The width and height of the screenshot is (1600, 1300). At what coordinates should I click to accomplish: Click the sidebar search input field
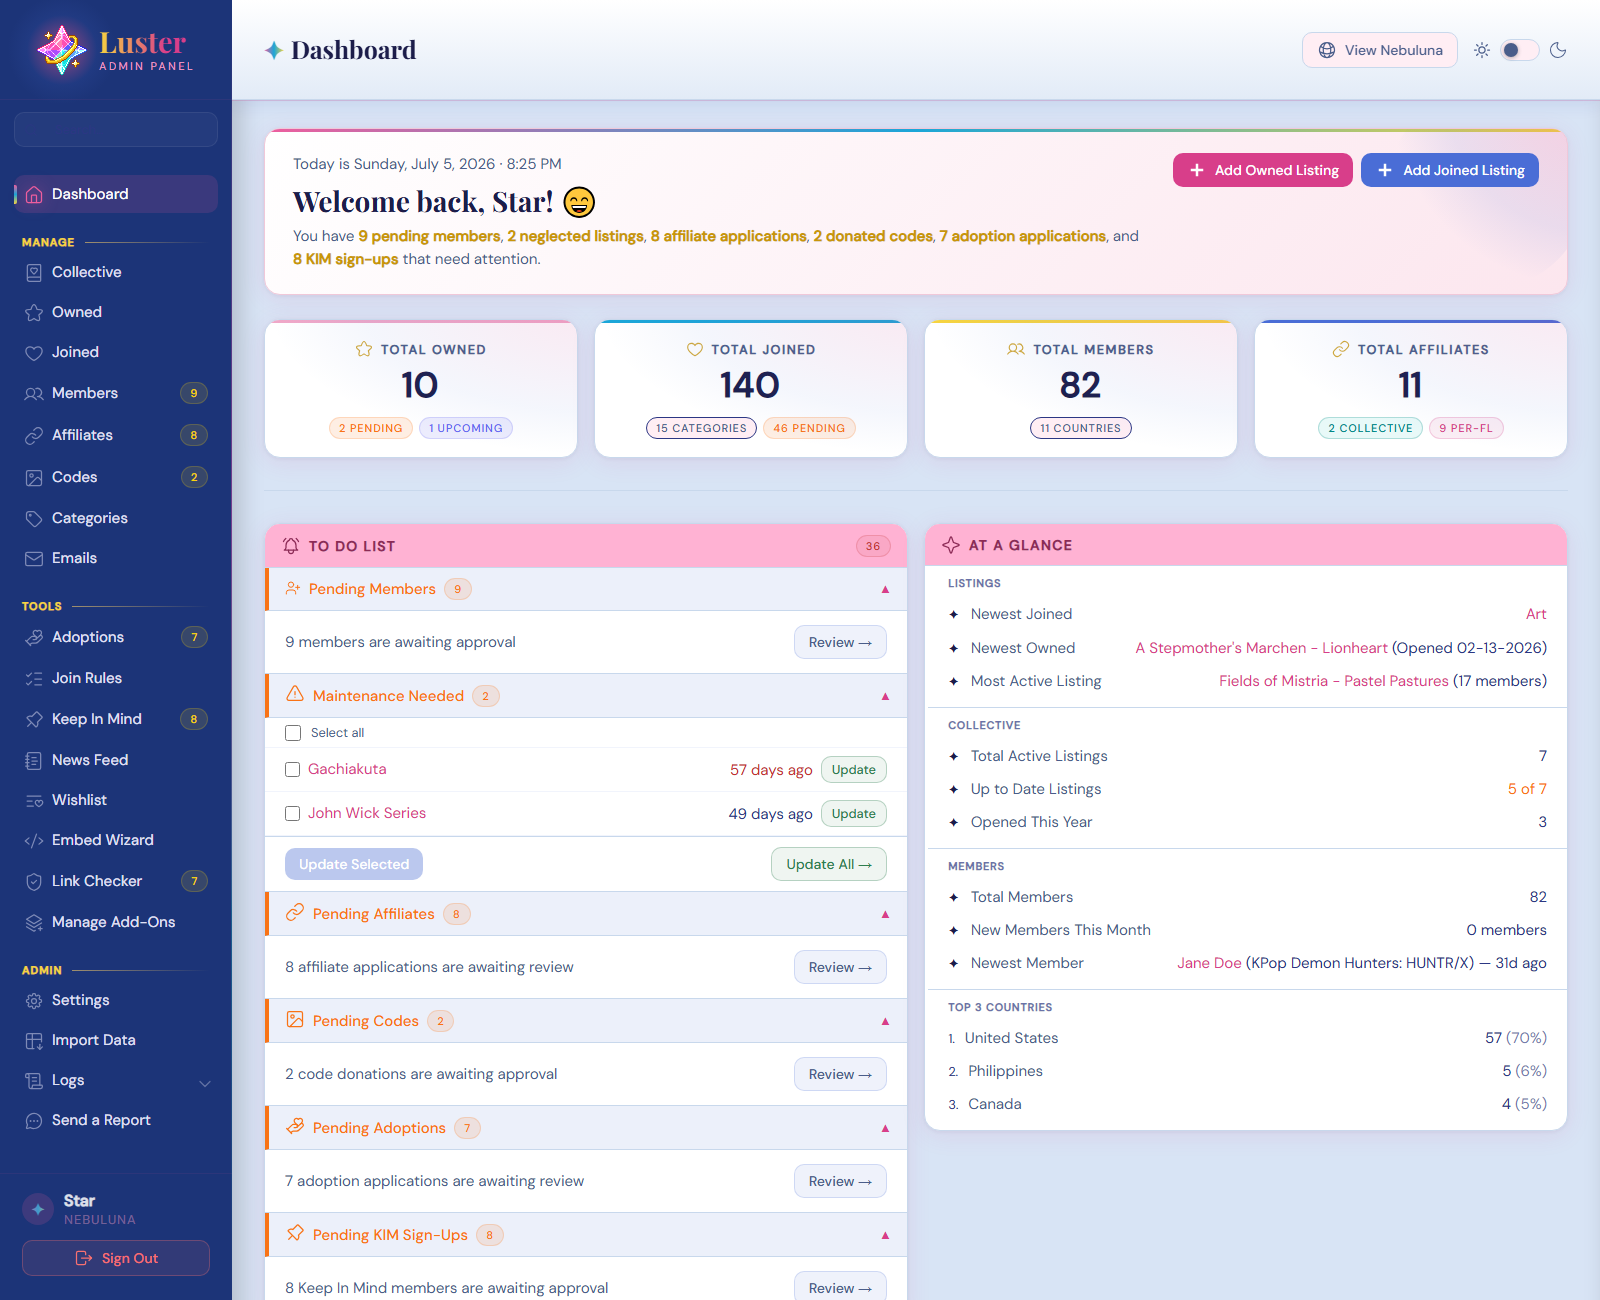click(x=116, y=130)
